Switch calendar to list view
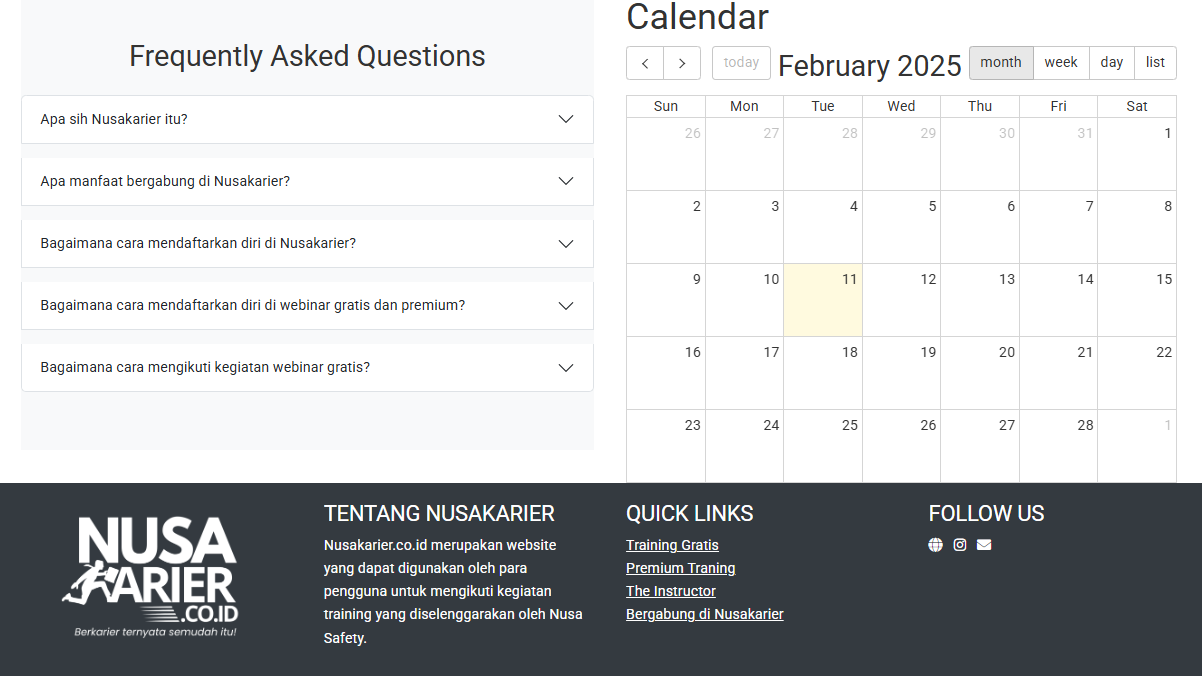1202x676 pixels. point(1155,63)
